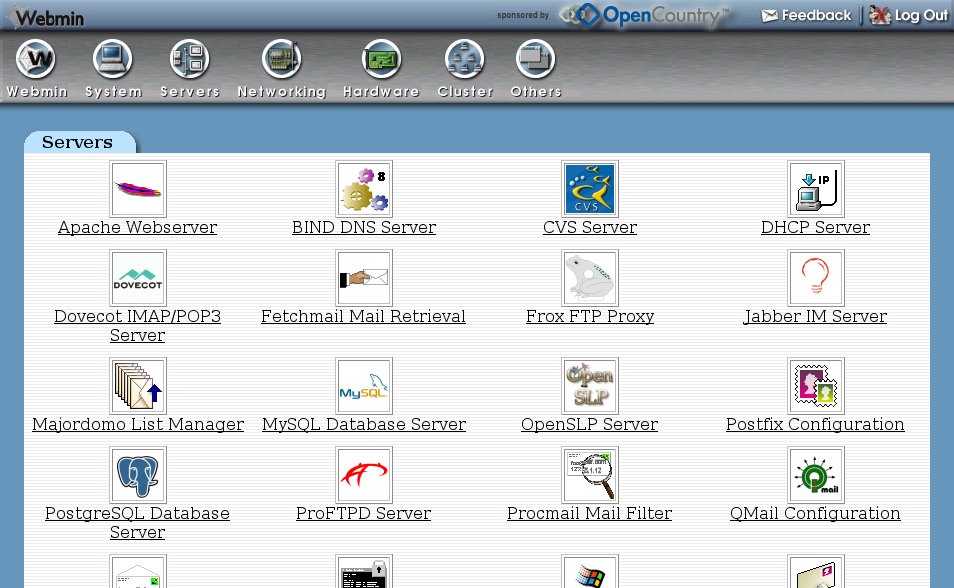Go to the Hardware category

pyautogui.click(x=381, y=68)
